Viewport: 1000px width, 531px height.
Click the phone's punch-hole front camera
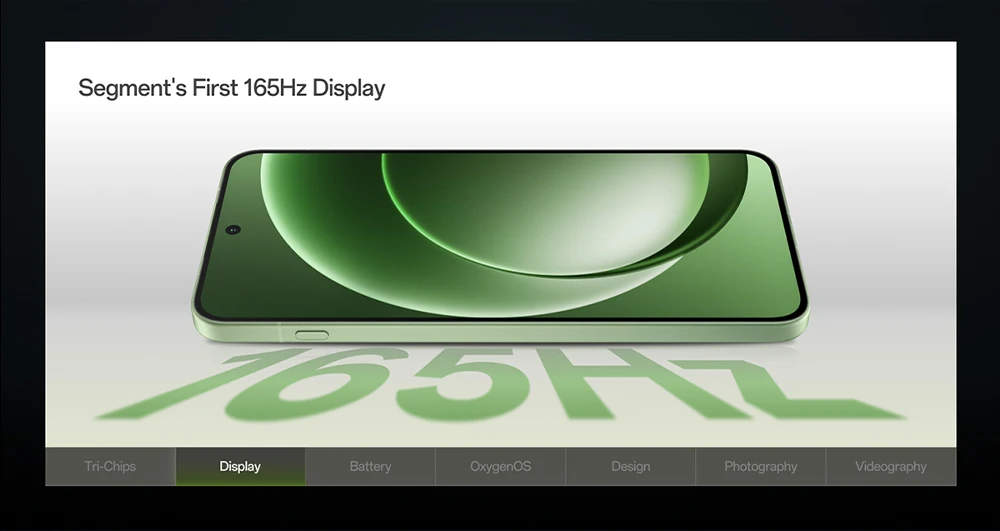(x=233, y=229)
